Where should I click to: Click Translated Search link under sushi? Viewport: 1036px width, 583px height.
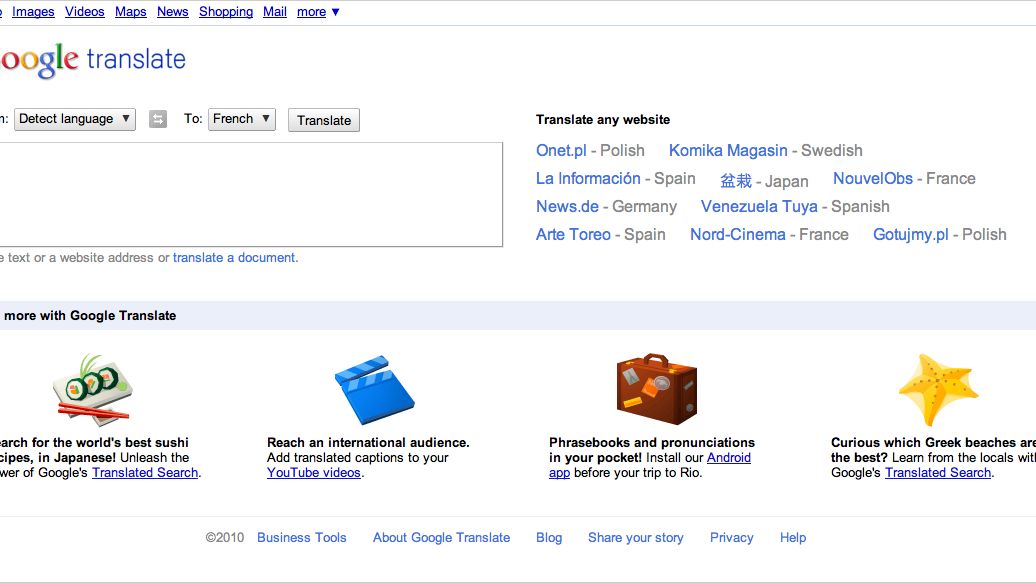click(x=145, y=473)
